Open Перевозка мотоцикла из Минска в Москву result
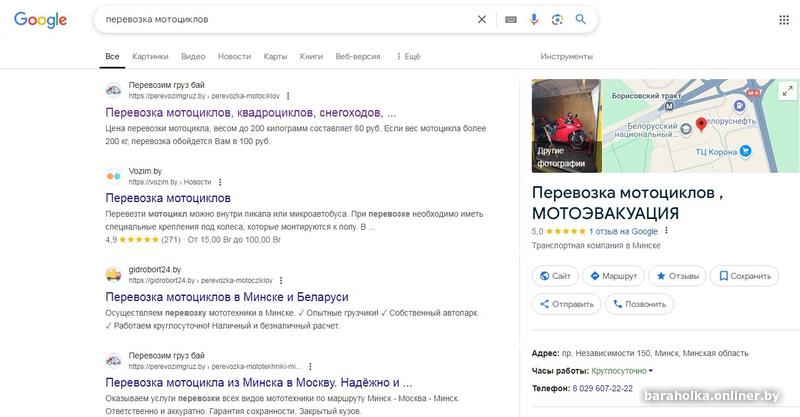This screenshot has width=800, height=417. click(x=259, y=383)
